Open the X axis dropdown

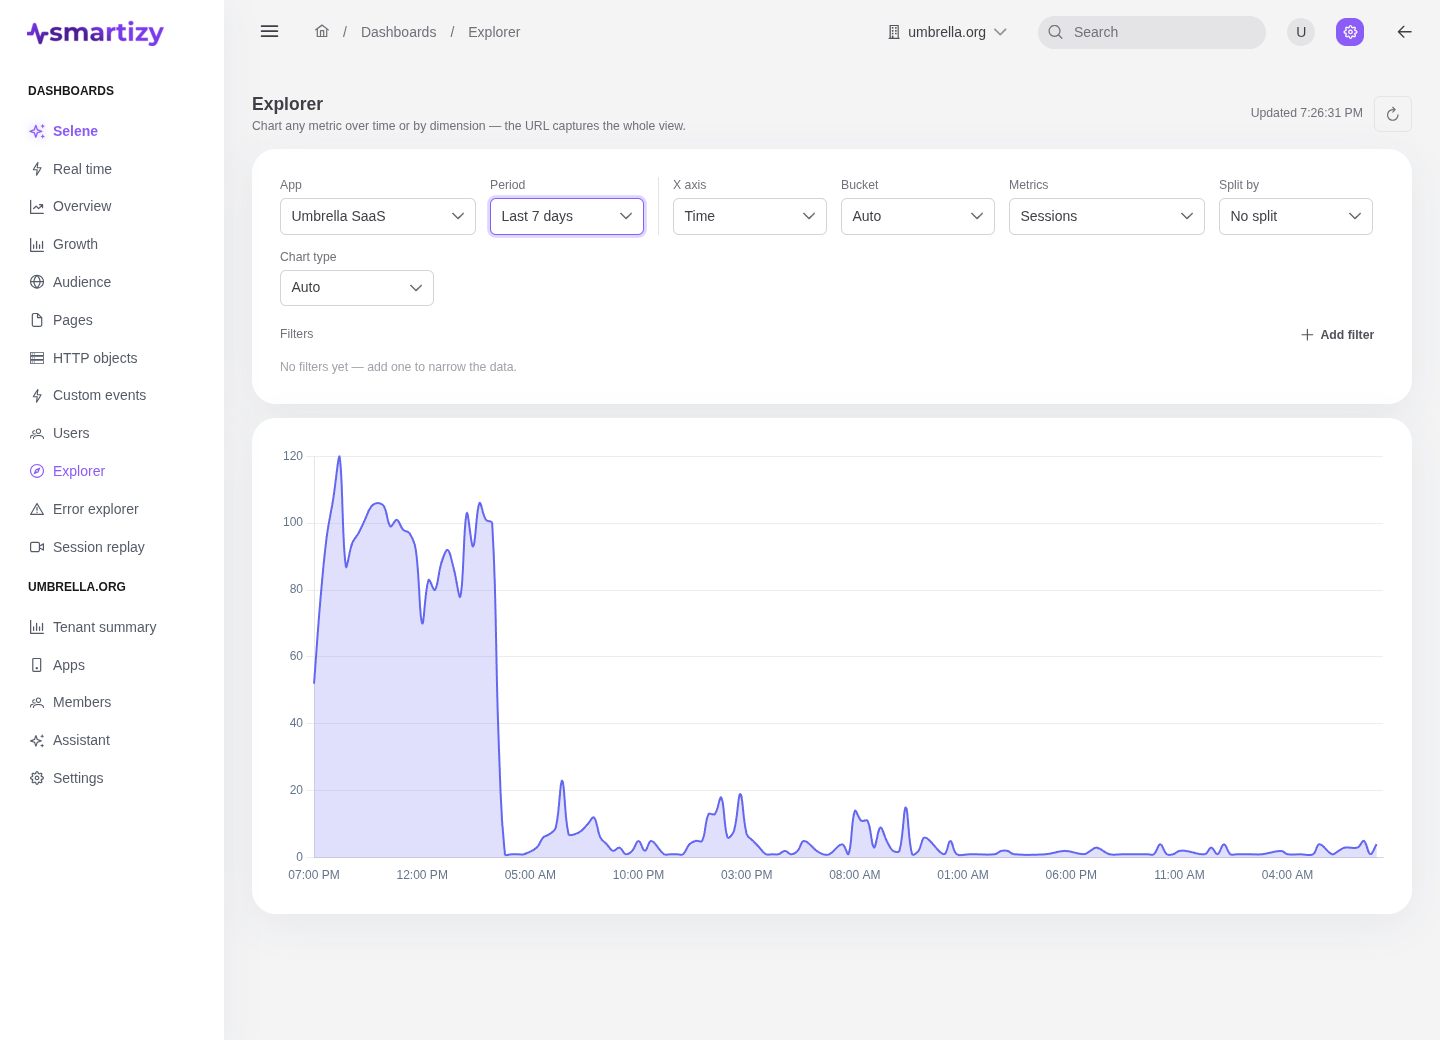click(x=750, y=216)
